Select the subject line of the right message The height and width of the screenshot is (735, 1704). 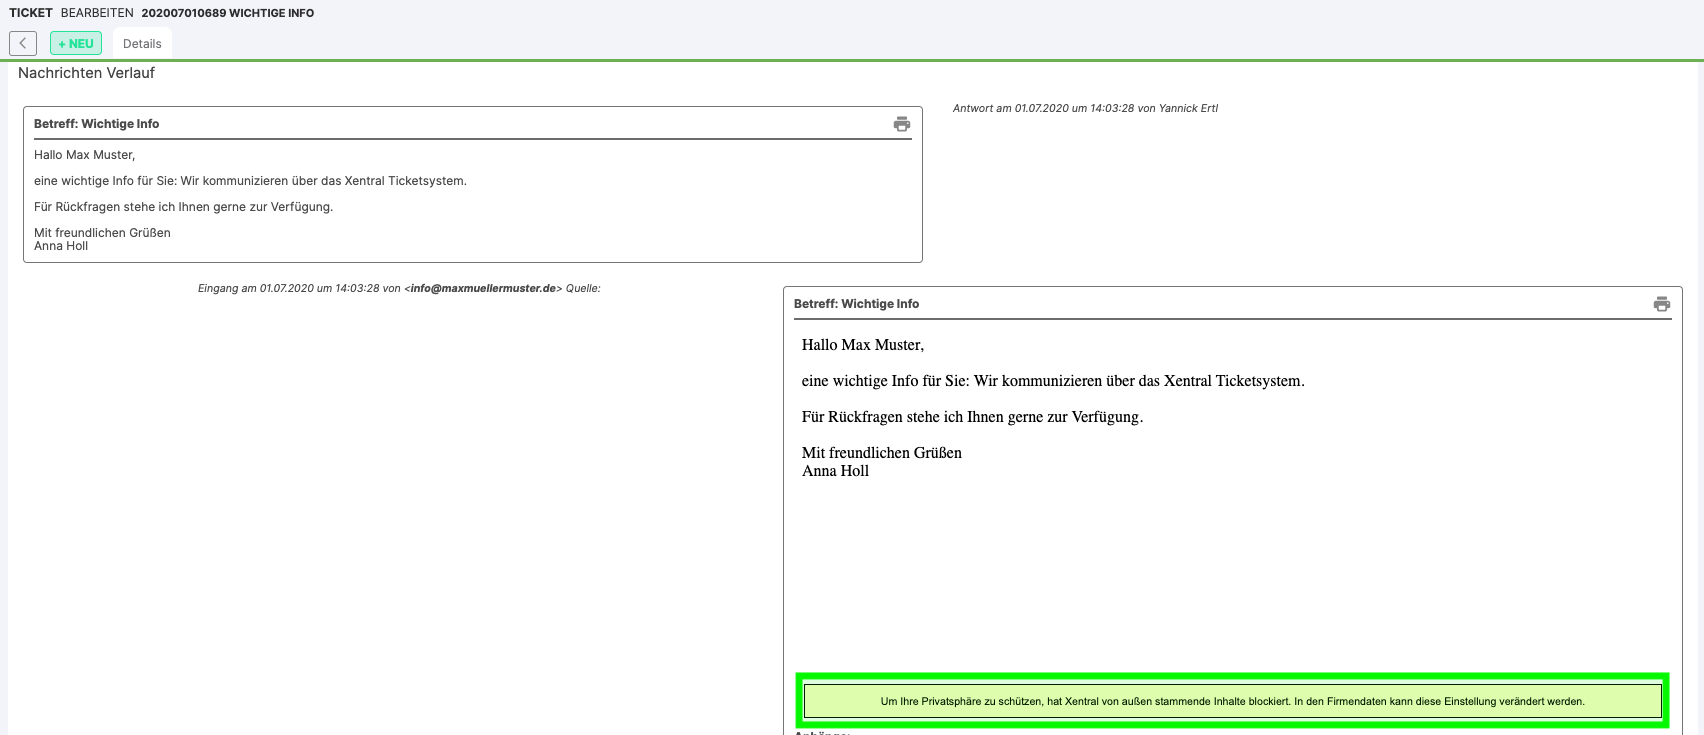(856, 304)
